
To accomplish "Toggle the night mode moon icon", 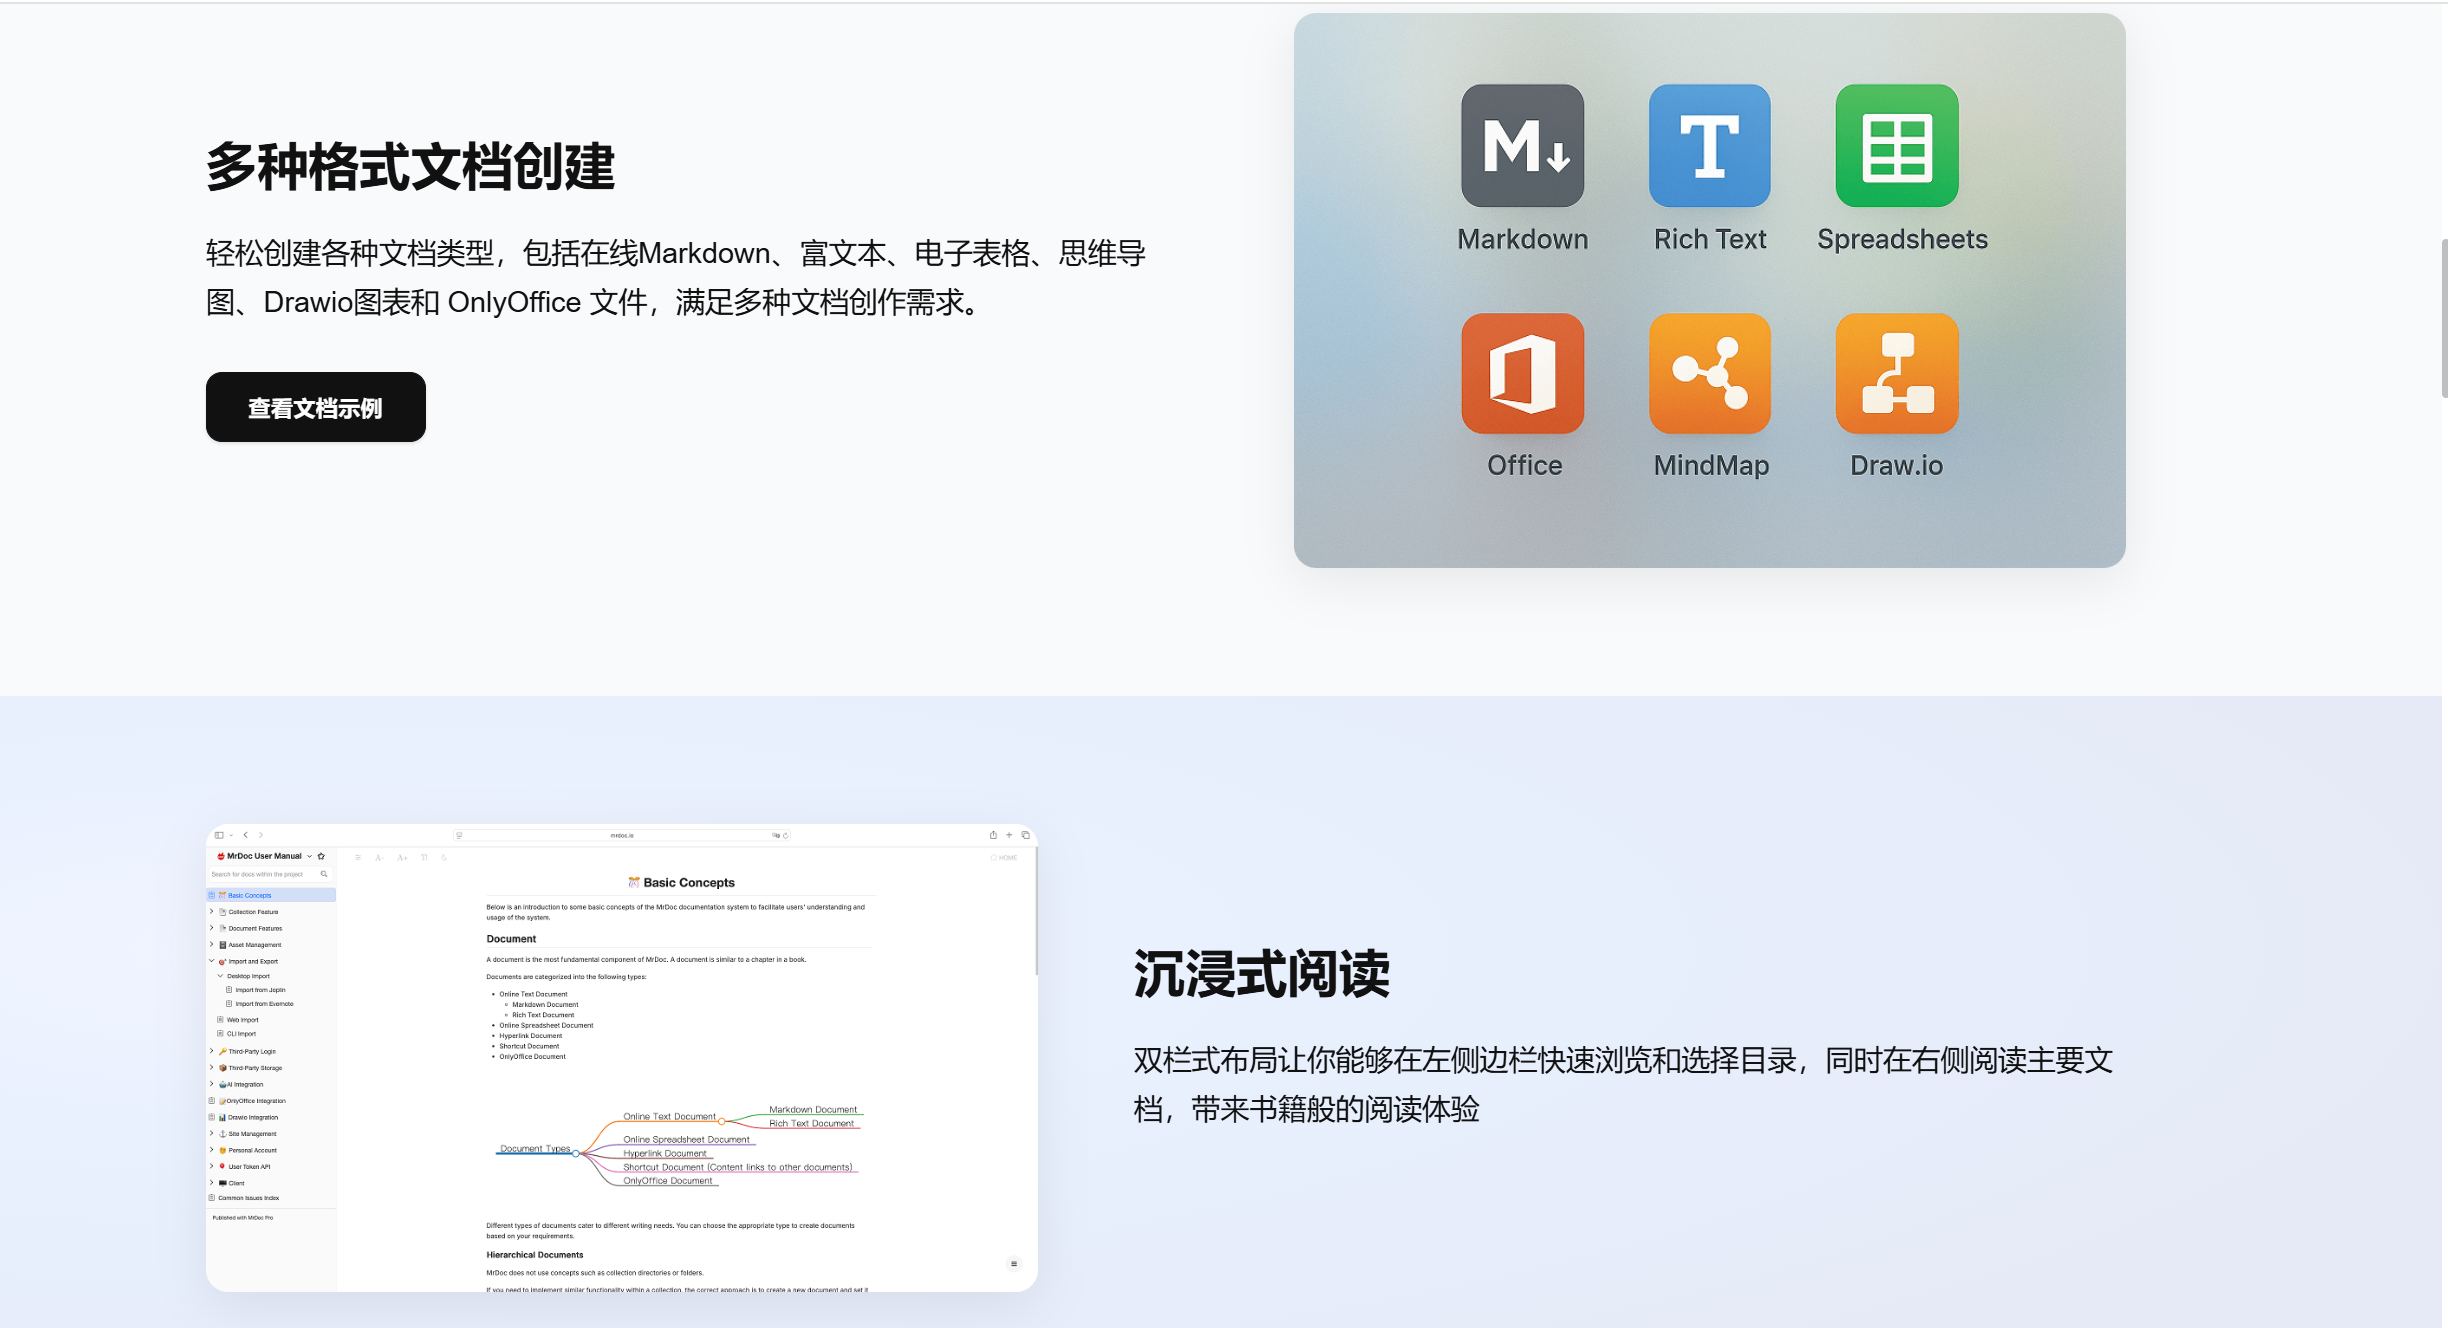I will tap(444, 858).
